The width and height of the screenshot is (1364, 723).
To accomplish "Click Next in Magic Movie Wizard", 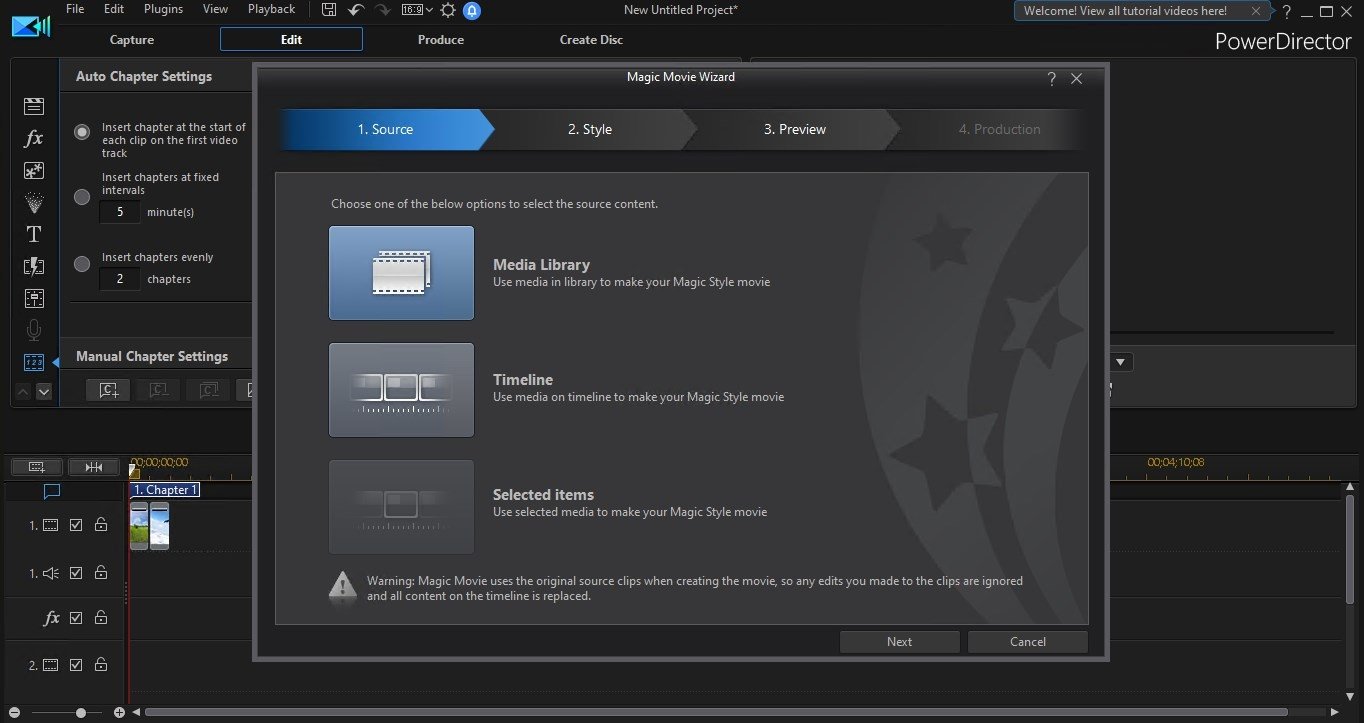I will (x=899, y=642).
